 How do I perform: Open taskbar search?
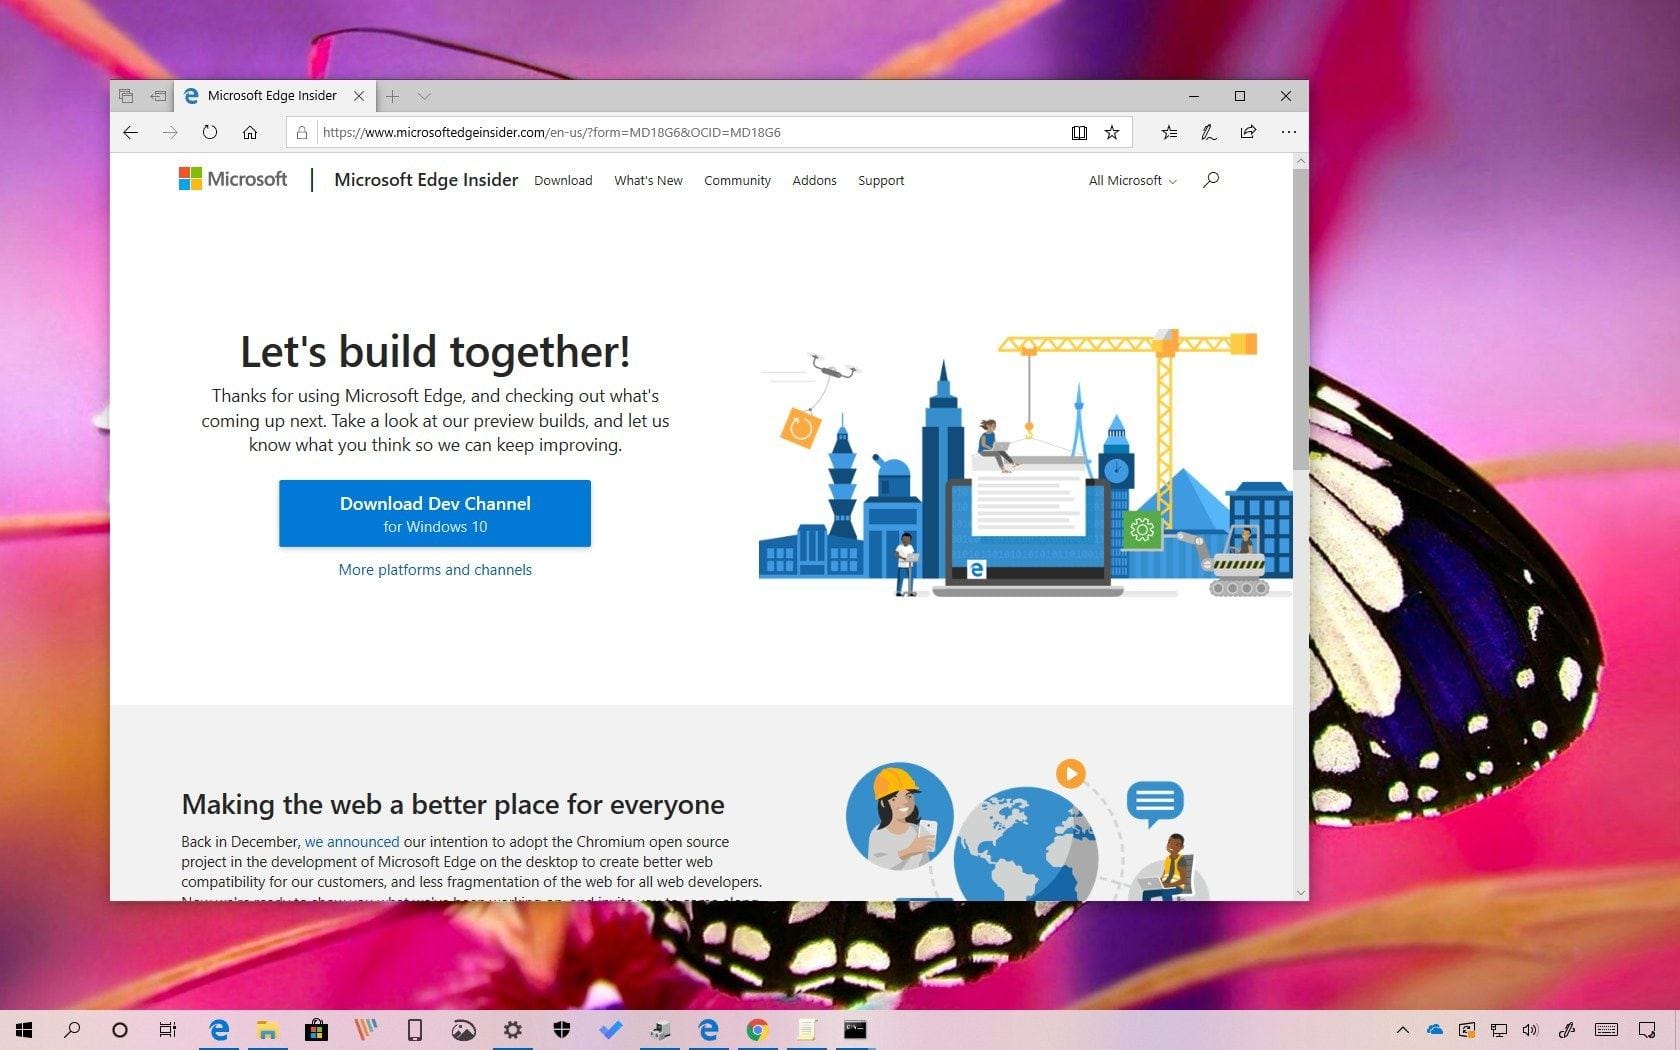click(x=72, y=1030)
